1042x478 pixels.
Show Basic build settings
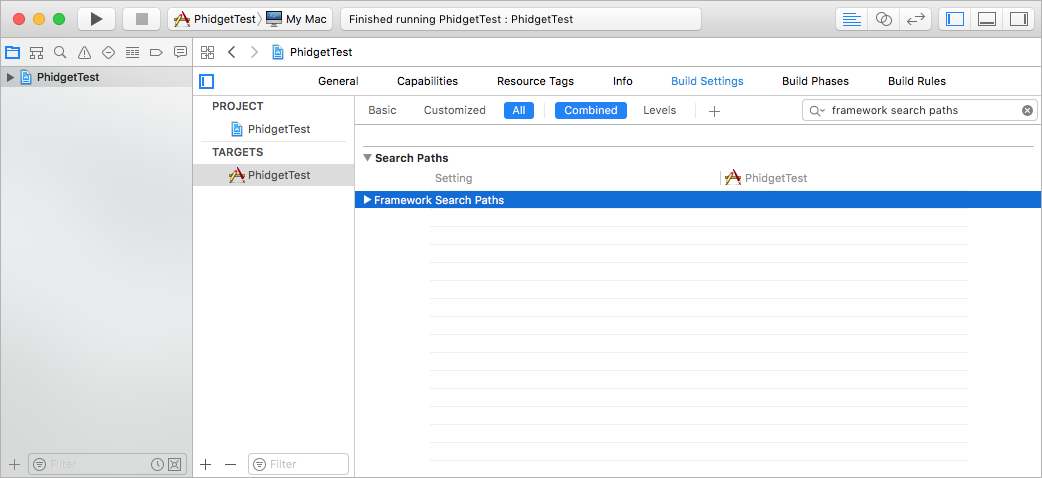(x=382, y=110)
